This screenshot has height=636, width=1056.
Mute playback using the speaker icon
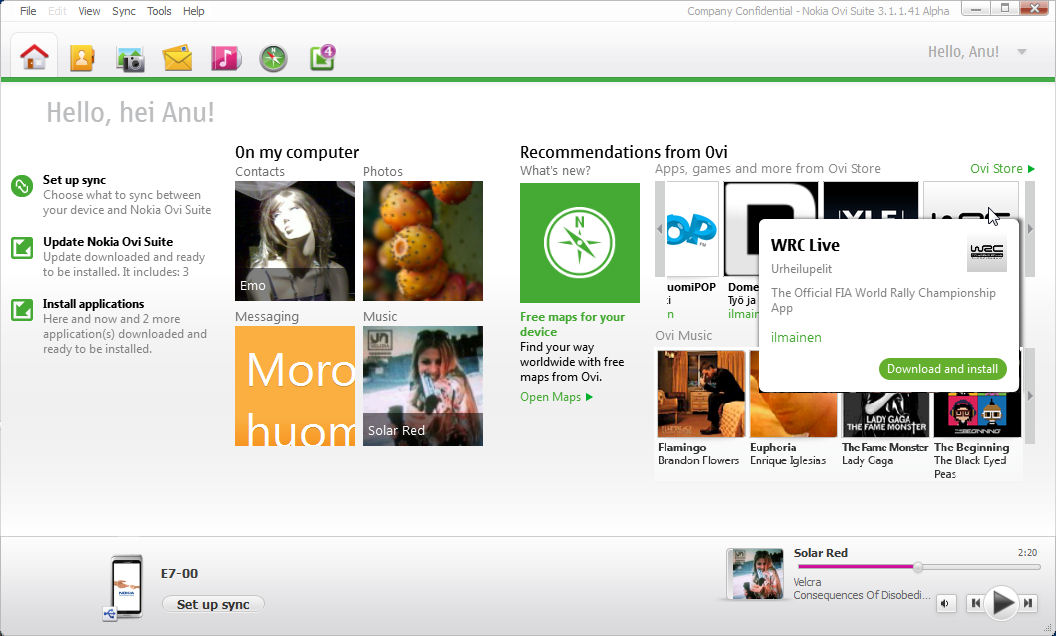click(944, 603)
